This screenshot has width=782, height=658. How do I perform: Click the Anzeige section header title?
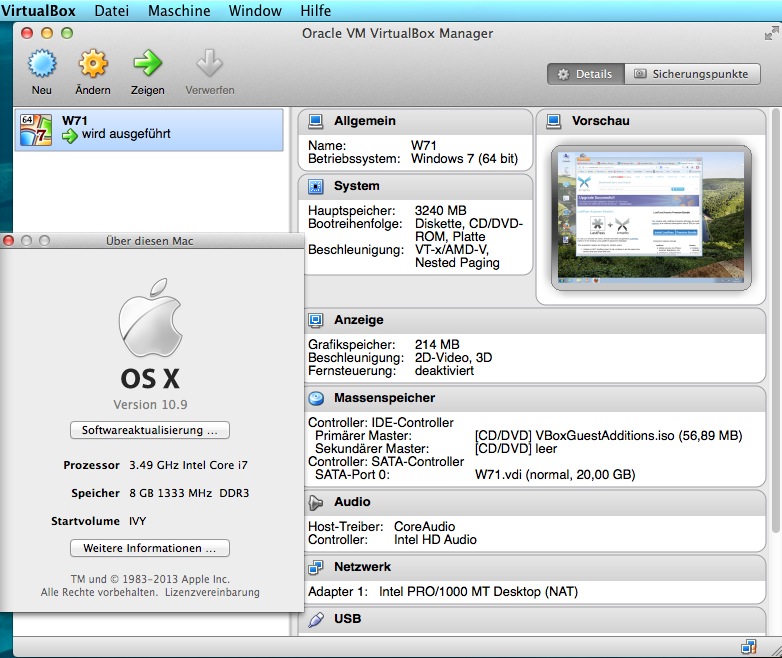pyautogui.click(x=359, y=320)
